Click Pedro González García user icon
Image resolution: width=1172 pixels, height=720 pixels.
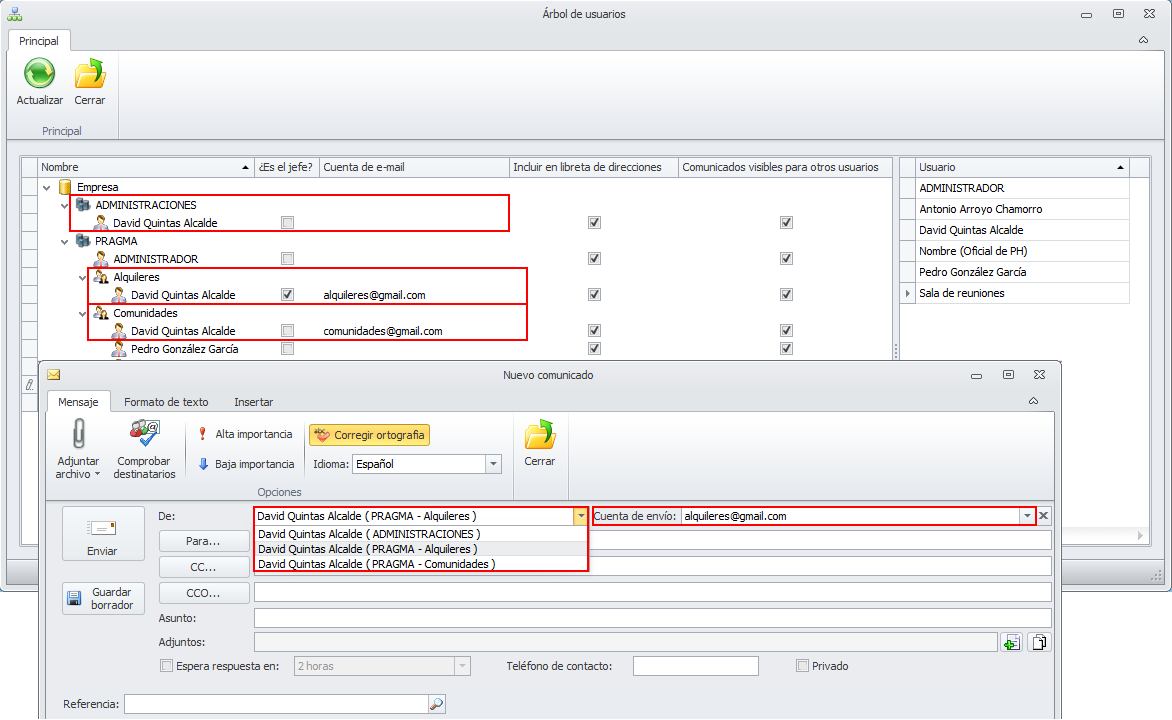click(x=119, y=348)
